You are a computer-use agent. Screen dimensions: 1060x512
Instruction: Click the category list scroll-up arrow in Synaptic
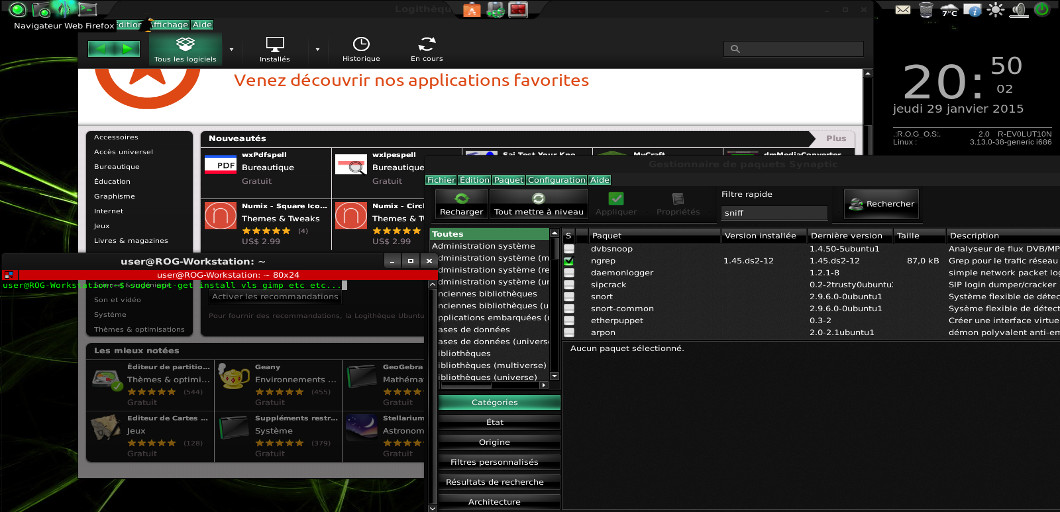(x=555, y=234)
